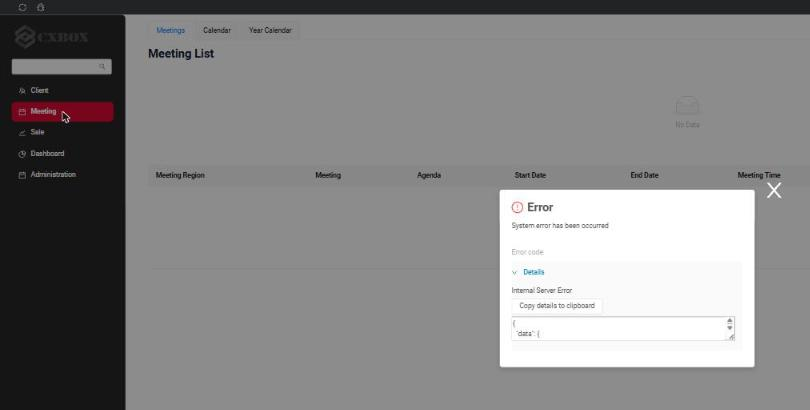Click the home icon in top bar

(x=41, y=7)
